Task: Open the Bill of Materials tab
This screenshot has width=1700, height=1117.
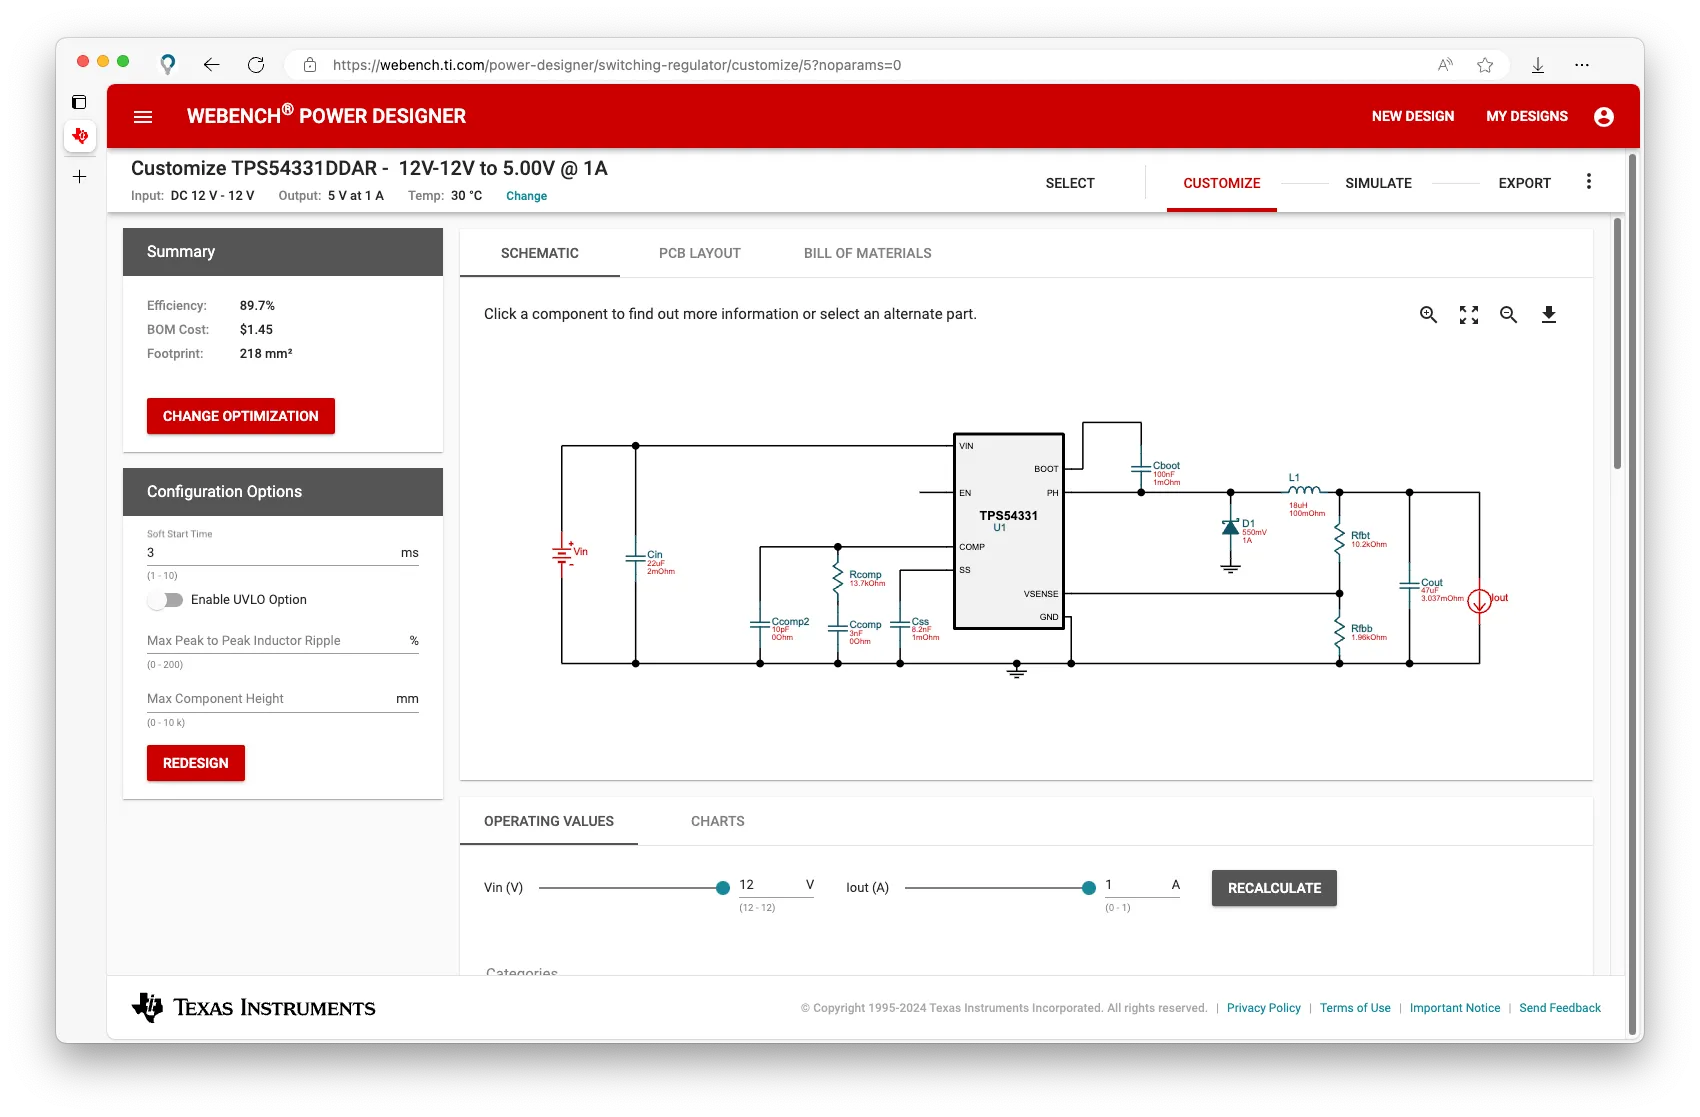Action: (868, 253)
